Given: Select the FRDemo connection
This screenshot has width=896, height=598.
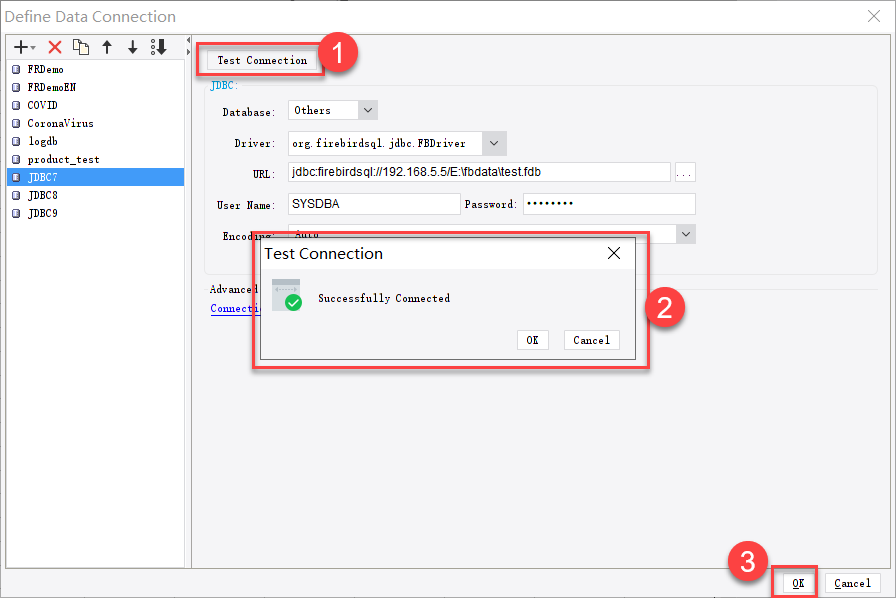Looking at the screenshot, I should click(x=47, y=69).
